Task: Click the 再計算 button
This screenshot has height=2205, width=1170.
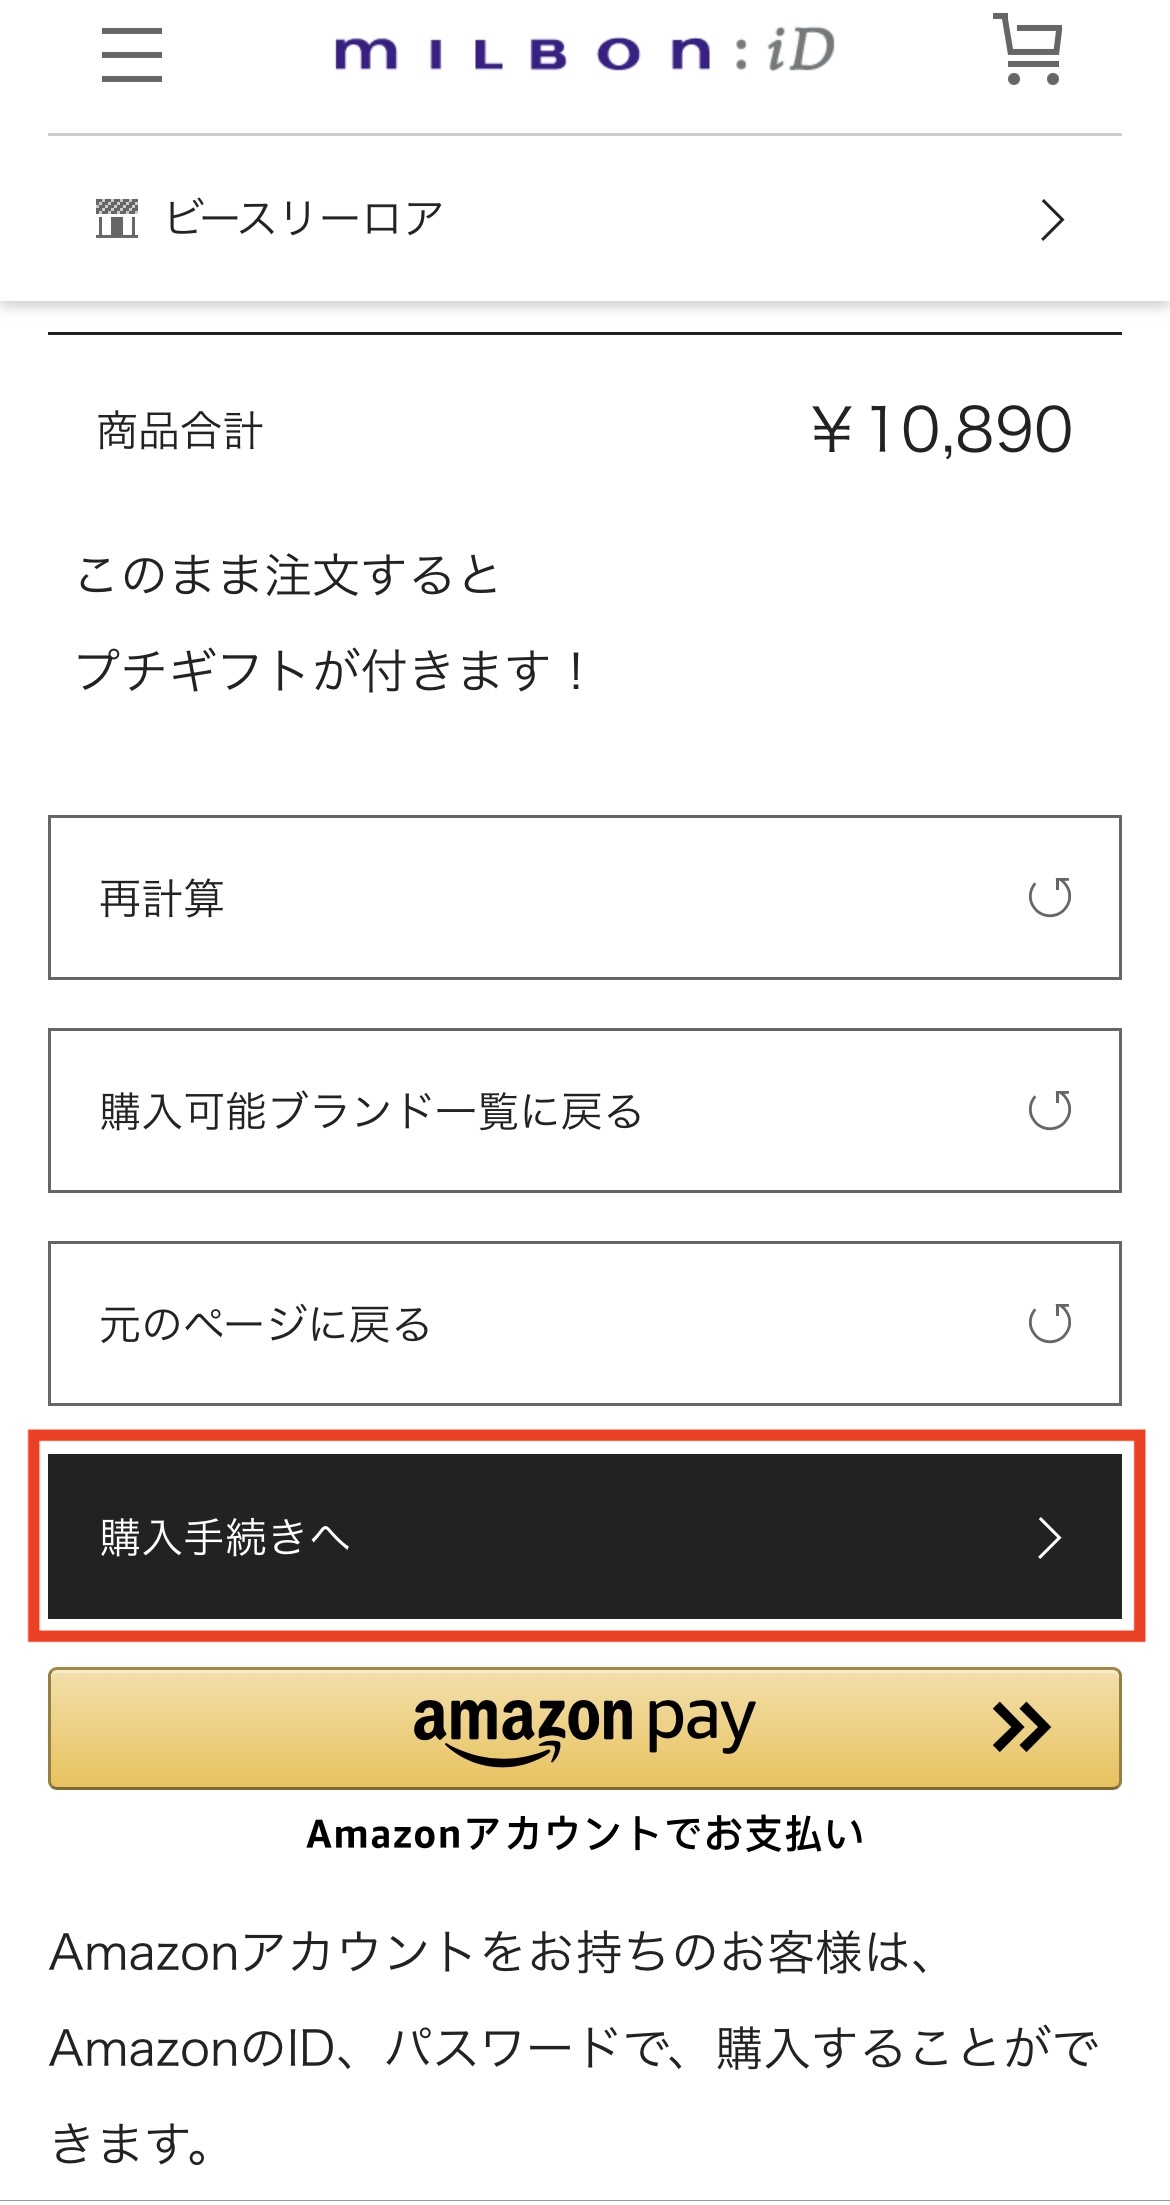Action: click(x=585, y=897)
